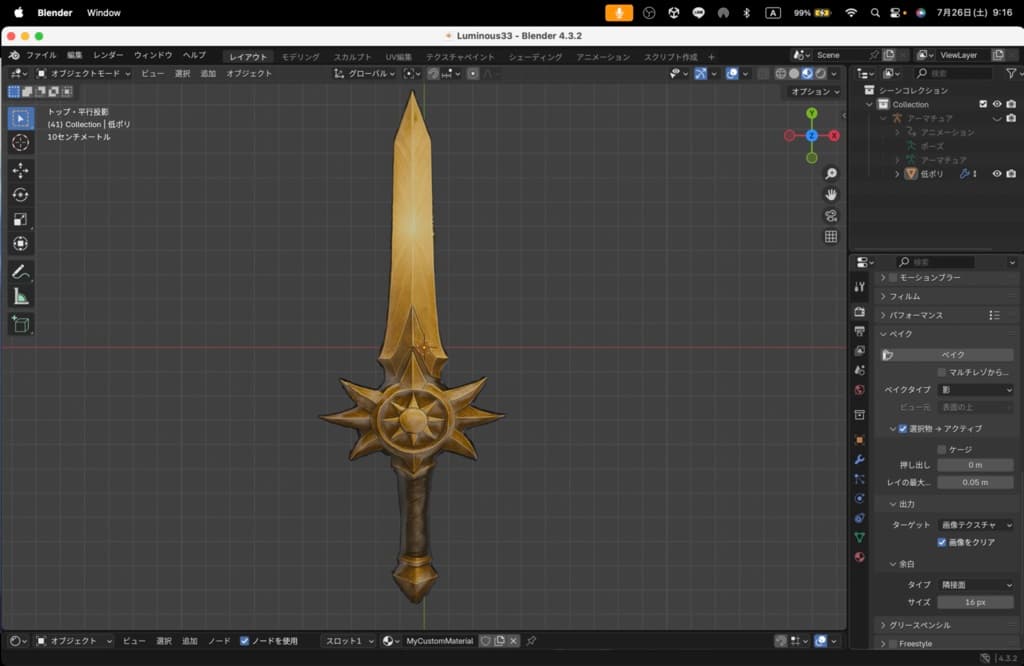Hide the 低ポリ object with eye icon
The image size is (1024, 666).
pyautogui.click(x=996, y=174)
